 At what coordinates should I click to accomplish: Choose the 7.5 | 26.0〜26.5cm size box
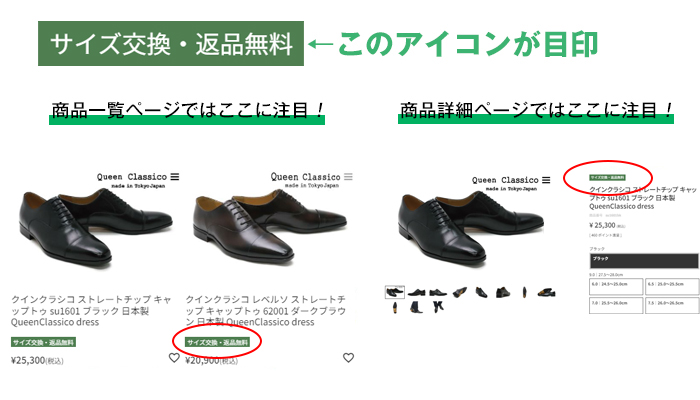(672, 306)
